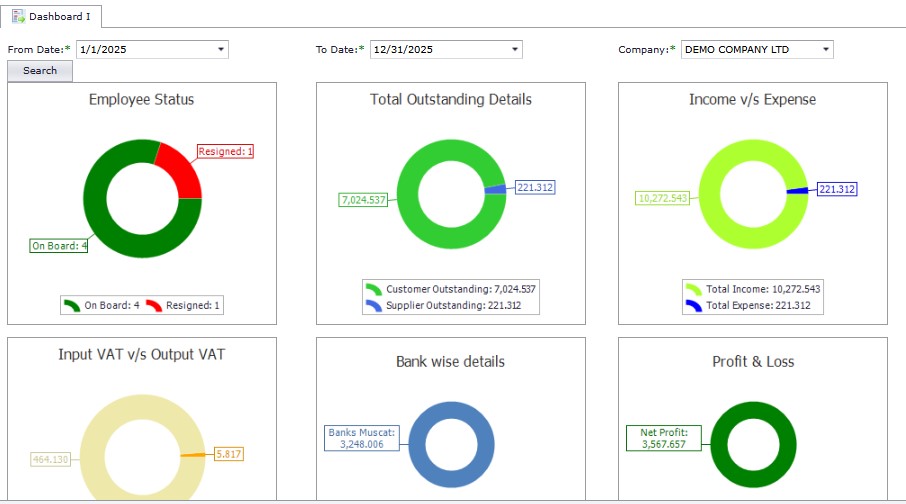Expand the Company dropdown list

coord(825,49)
